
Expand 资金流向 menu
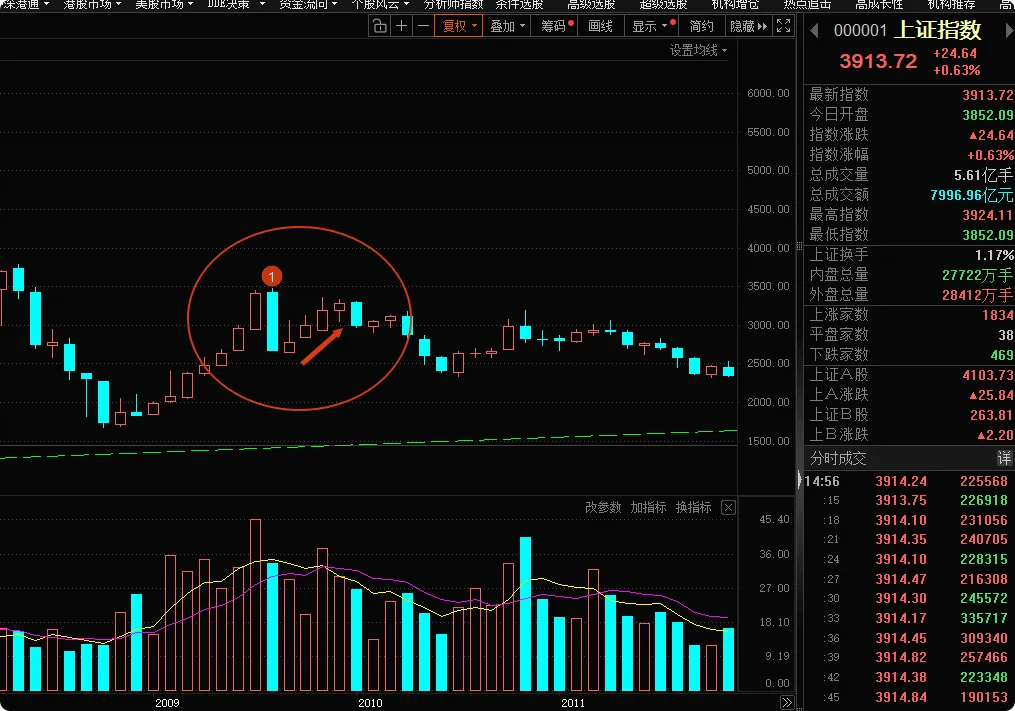307,5
